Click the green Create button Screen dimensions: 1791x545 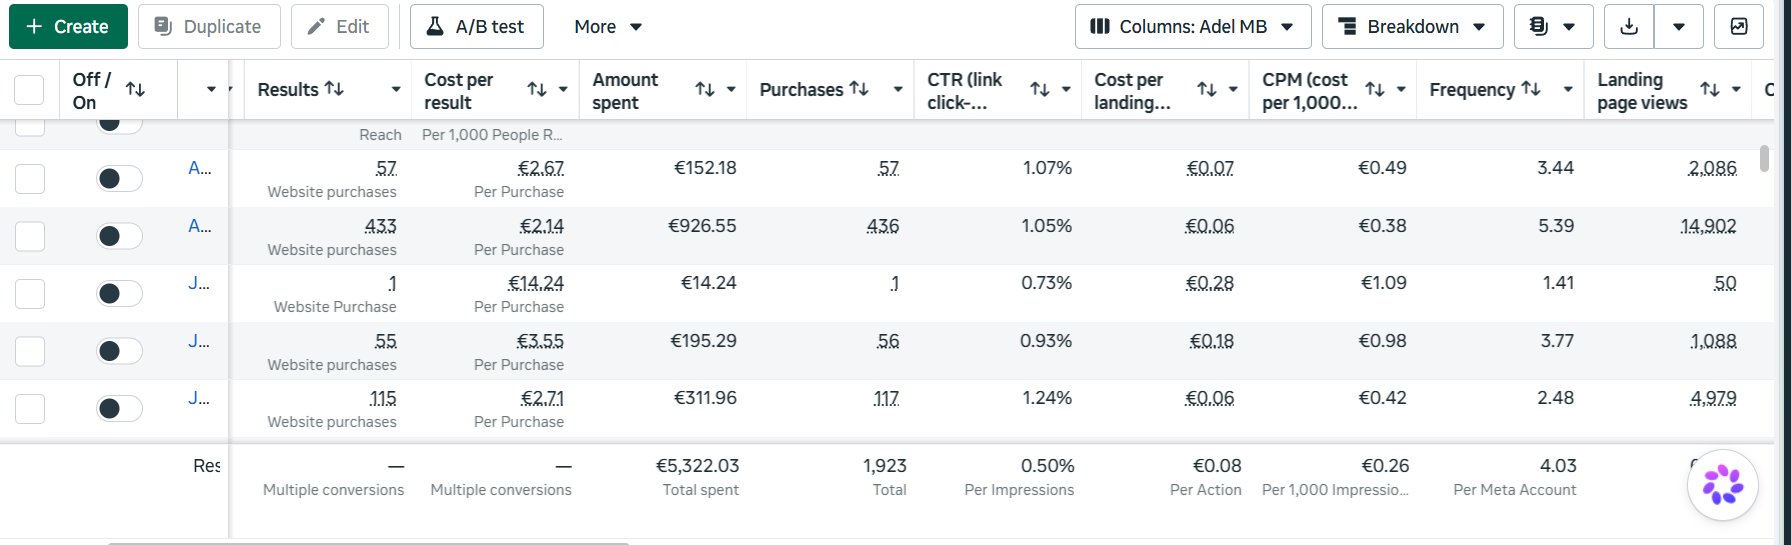[68, 27]
